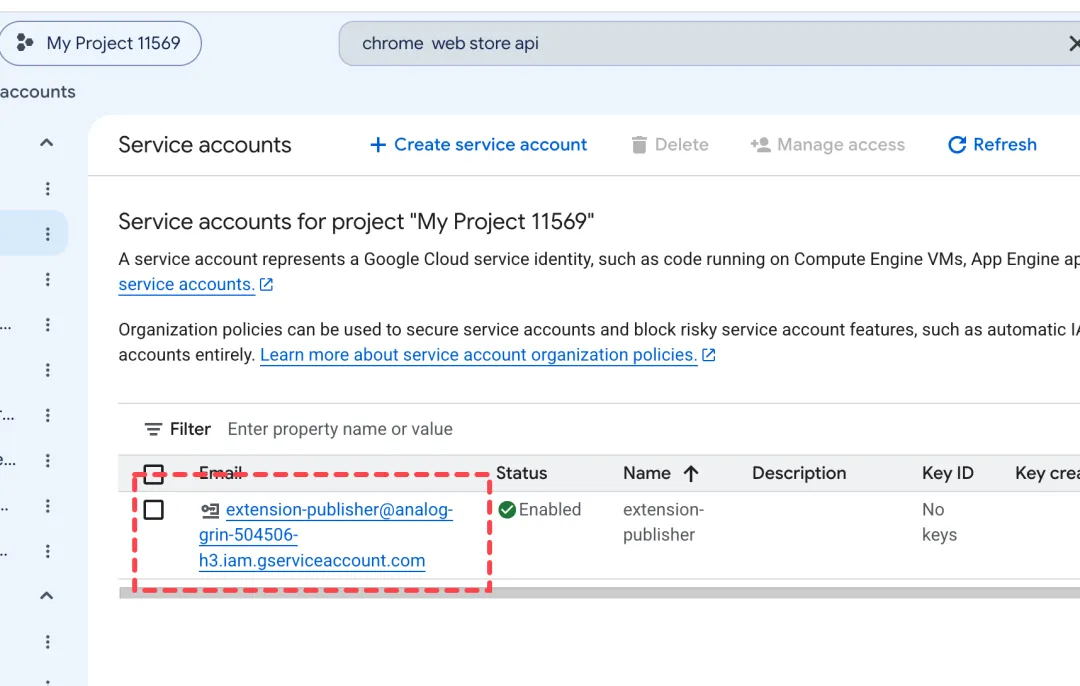Select the "extension-publisher" name cell
The height and width of the screenshot is (686, 1080).
pyautogui.click(x=663, y=522)
